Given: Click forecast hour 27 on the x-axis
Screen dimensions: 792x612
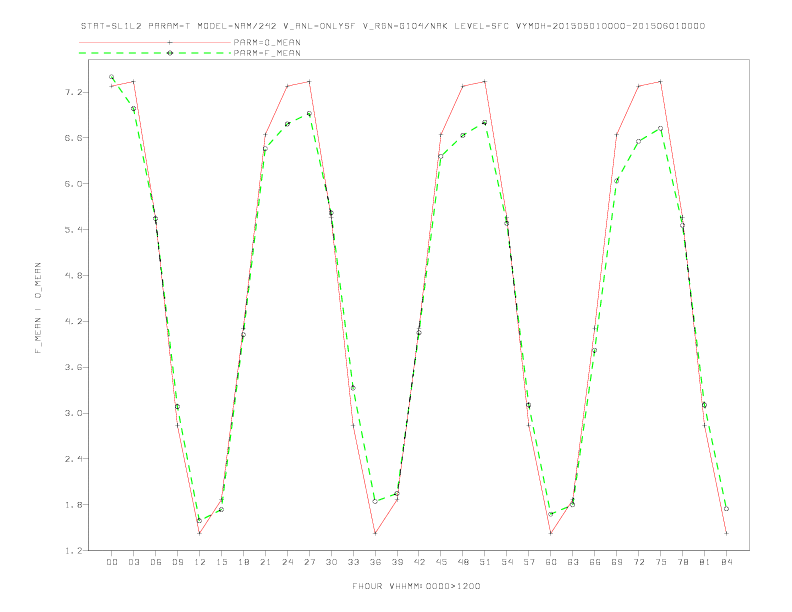Looking at the screenshot, I should (309, 562).
